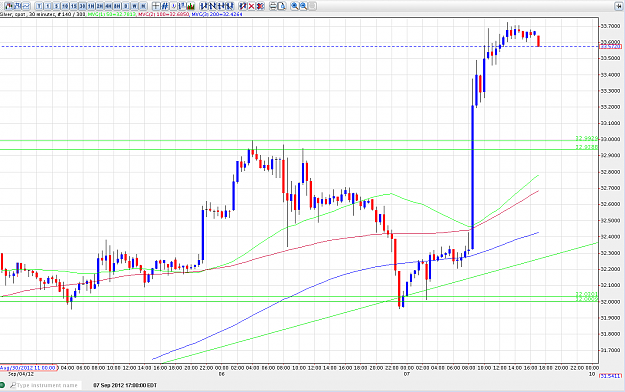Click the upper green resistance level label
Image resolution: width=625 pixels, height=392 pixels.
point(586,138)
